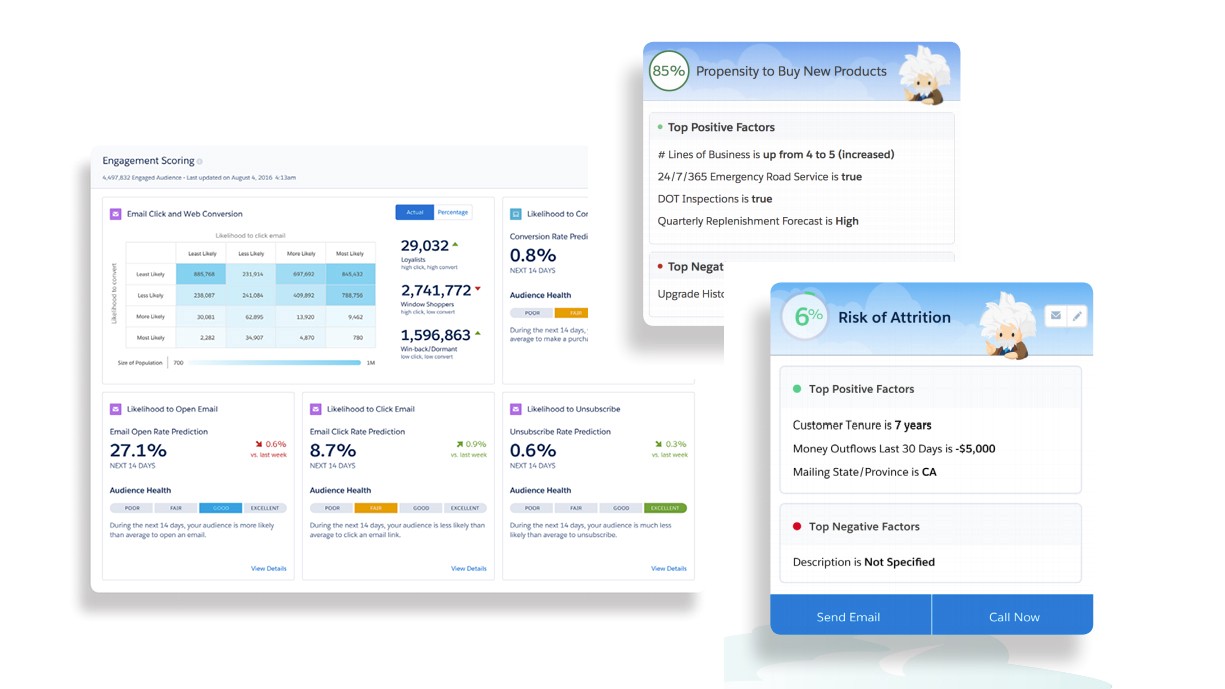This screenshot has width=1225, height=689.
Task: Switch the conversion table to Percentage view
Action: [x=453, y=212]
